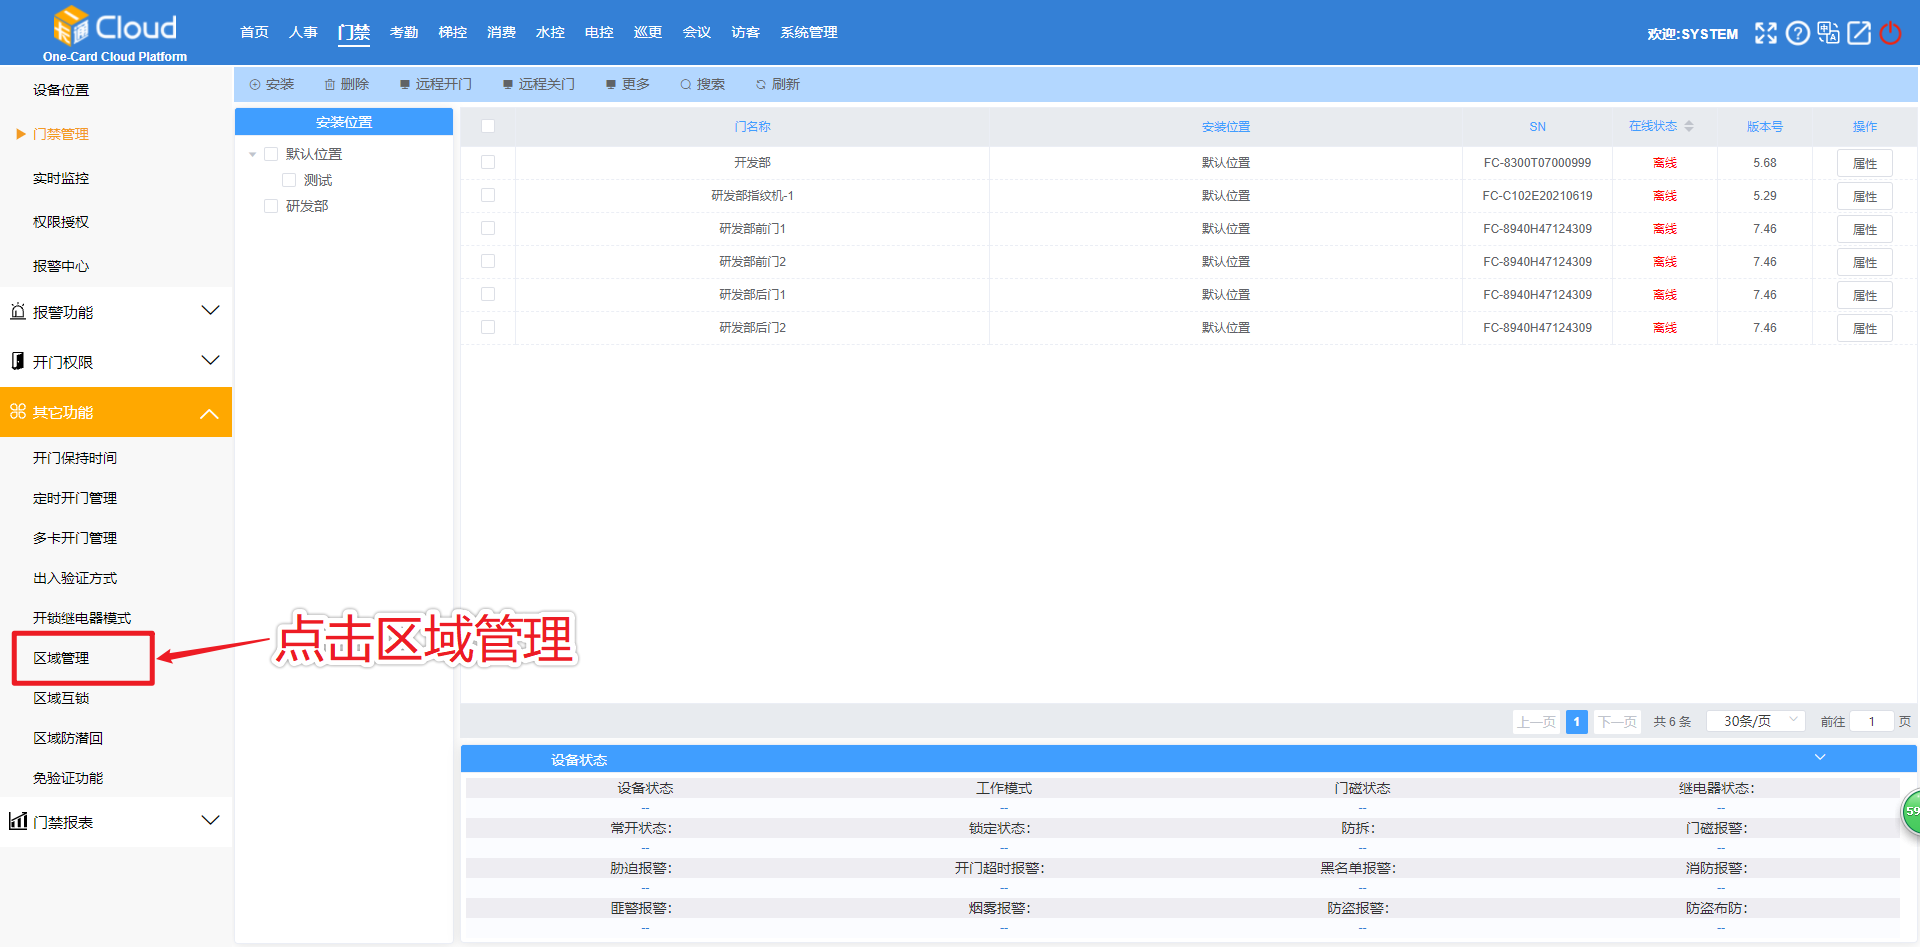Viewport: 1920px width, 947px height.
Task: Click the Cloud platform logo
Action: (115, 33)
